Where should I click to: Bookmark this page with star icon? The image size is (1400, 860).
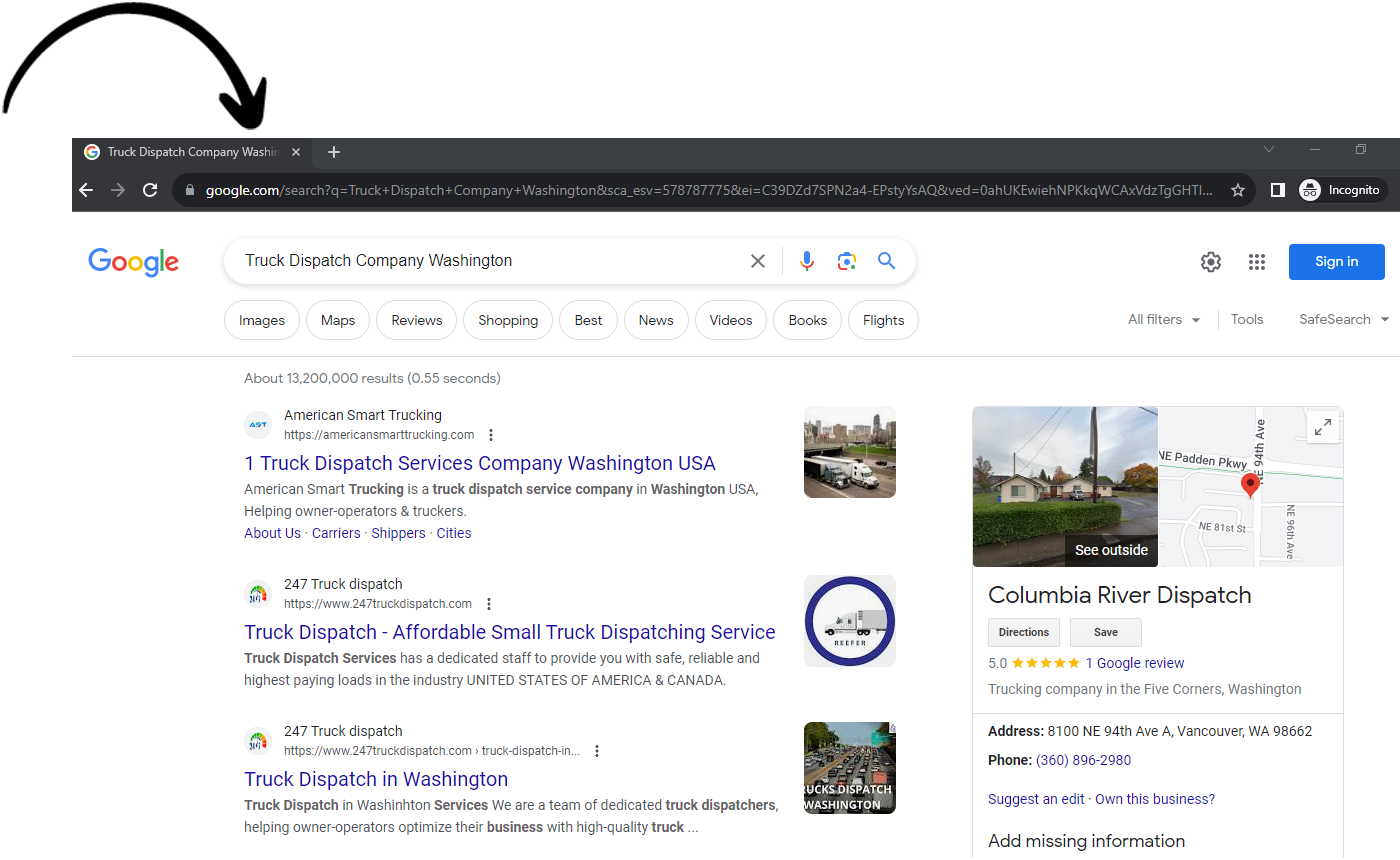point(1238,190)
